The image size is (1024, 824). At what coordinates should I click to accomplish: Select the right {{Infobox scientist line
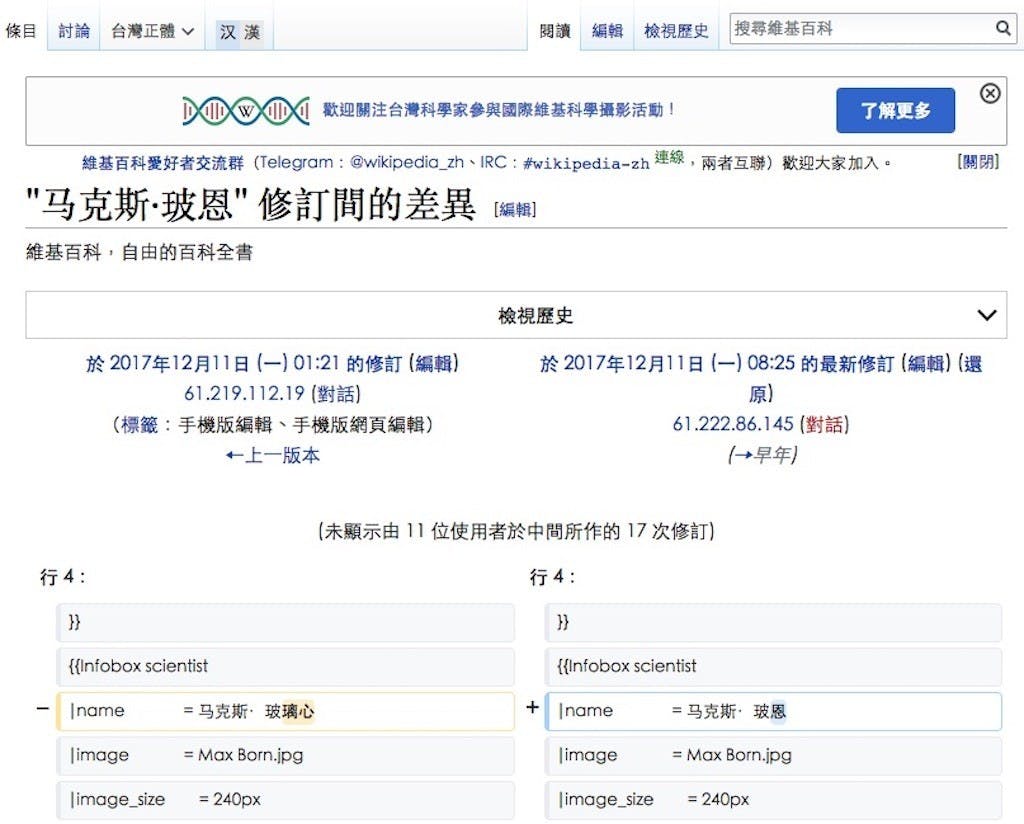pyautogui.click(x=773, y=667)
